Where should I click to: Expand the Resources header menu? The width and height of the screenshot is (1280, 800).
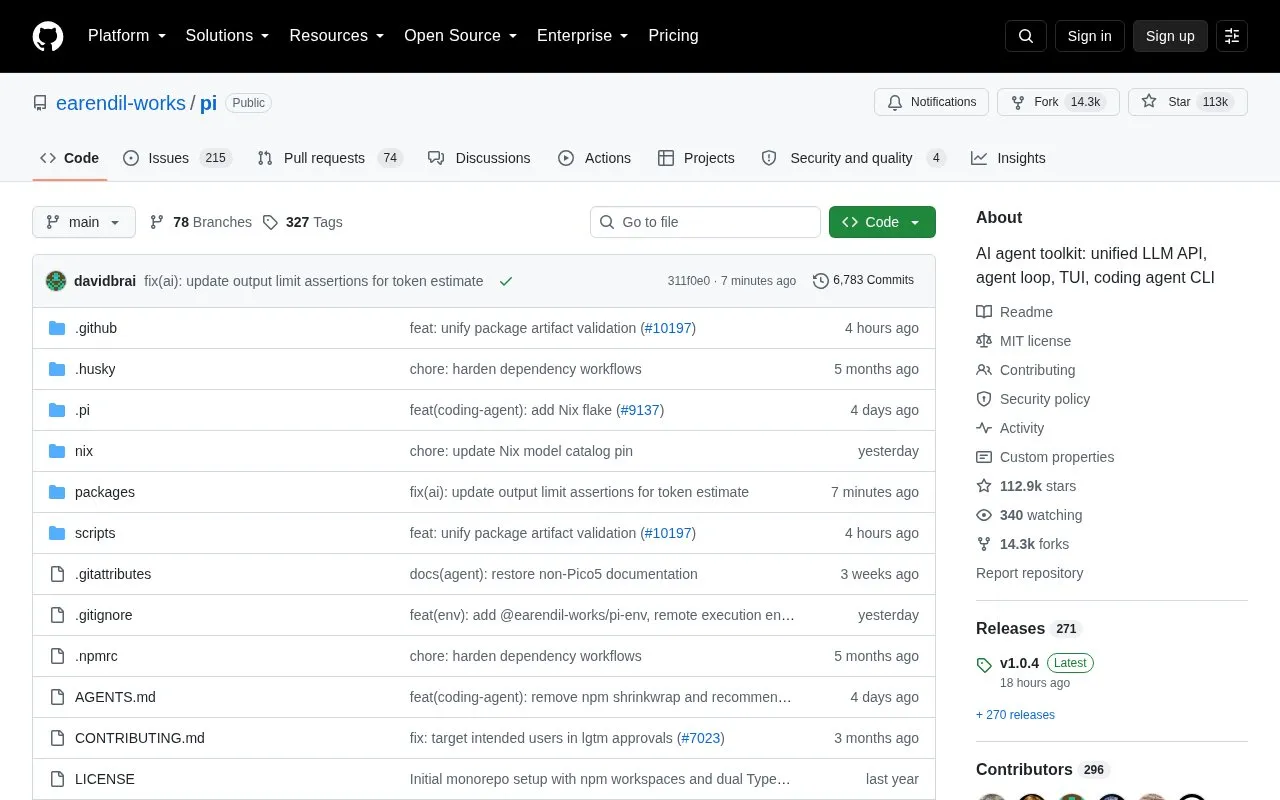pos(337,36)
